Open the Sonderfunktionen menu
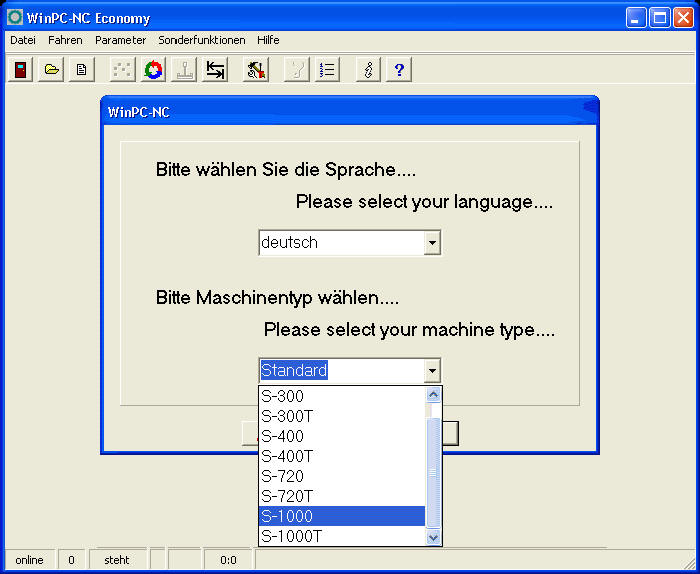Screen dimensions: 700x574 click(202, 40)
